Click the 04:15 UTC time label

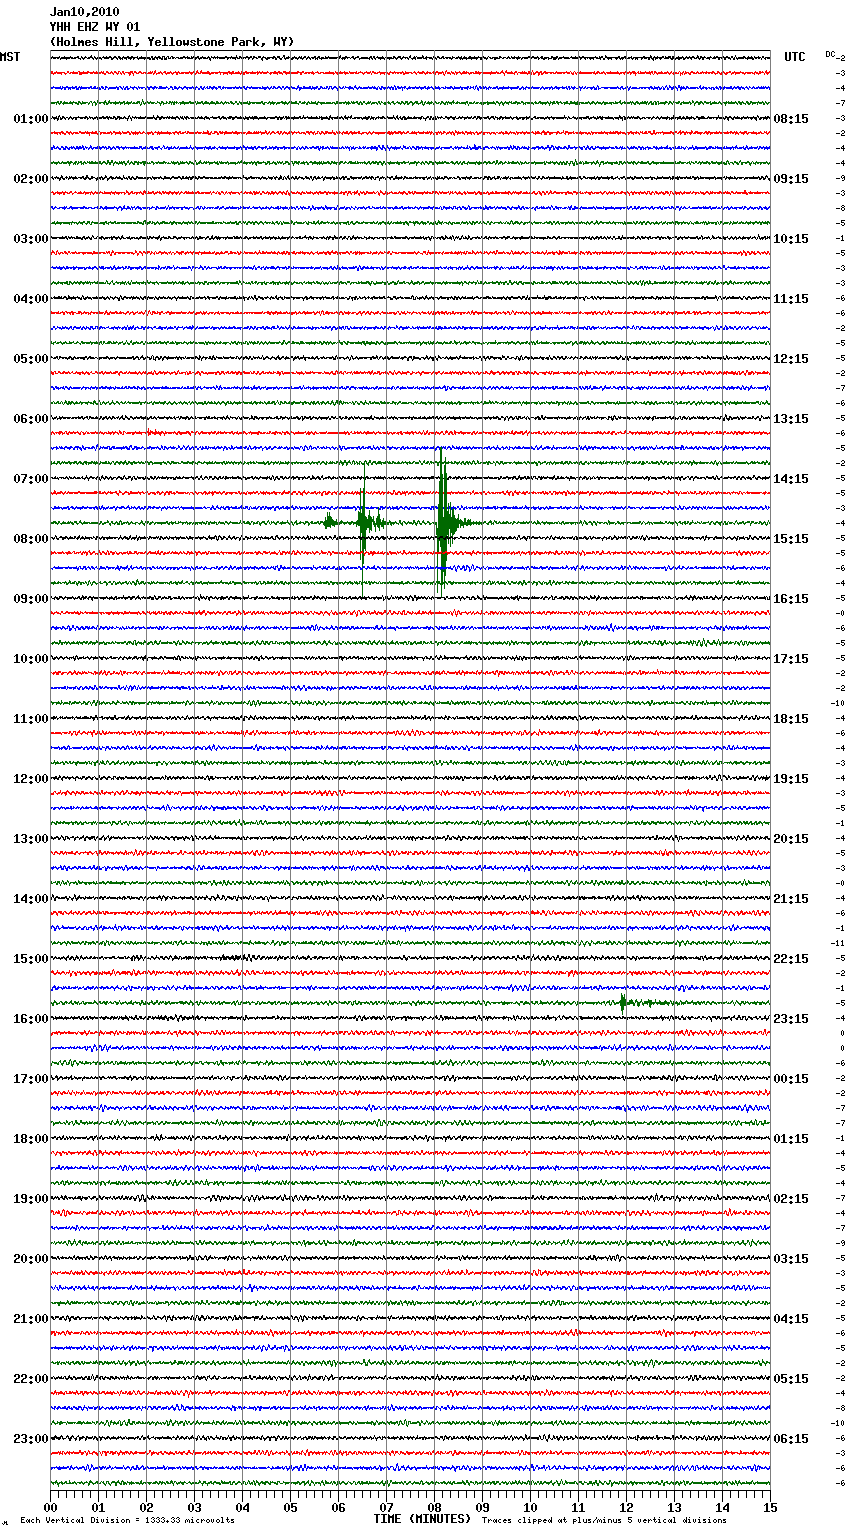[x=791, y=1319]
